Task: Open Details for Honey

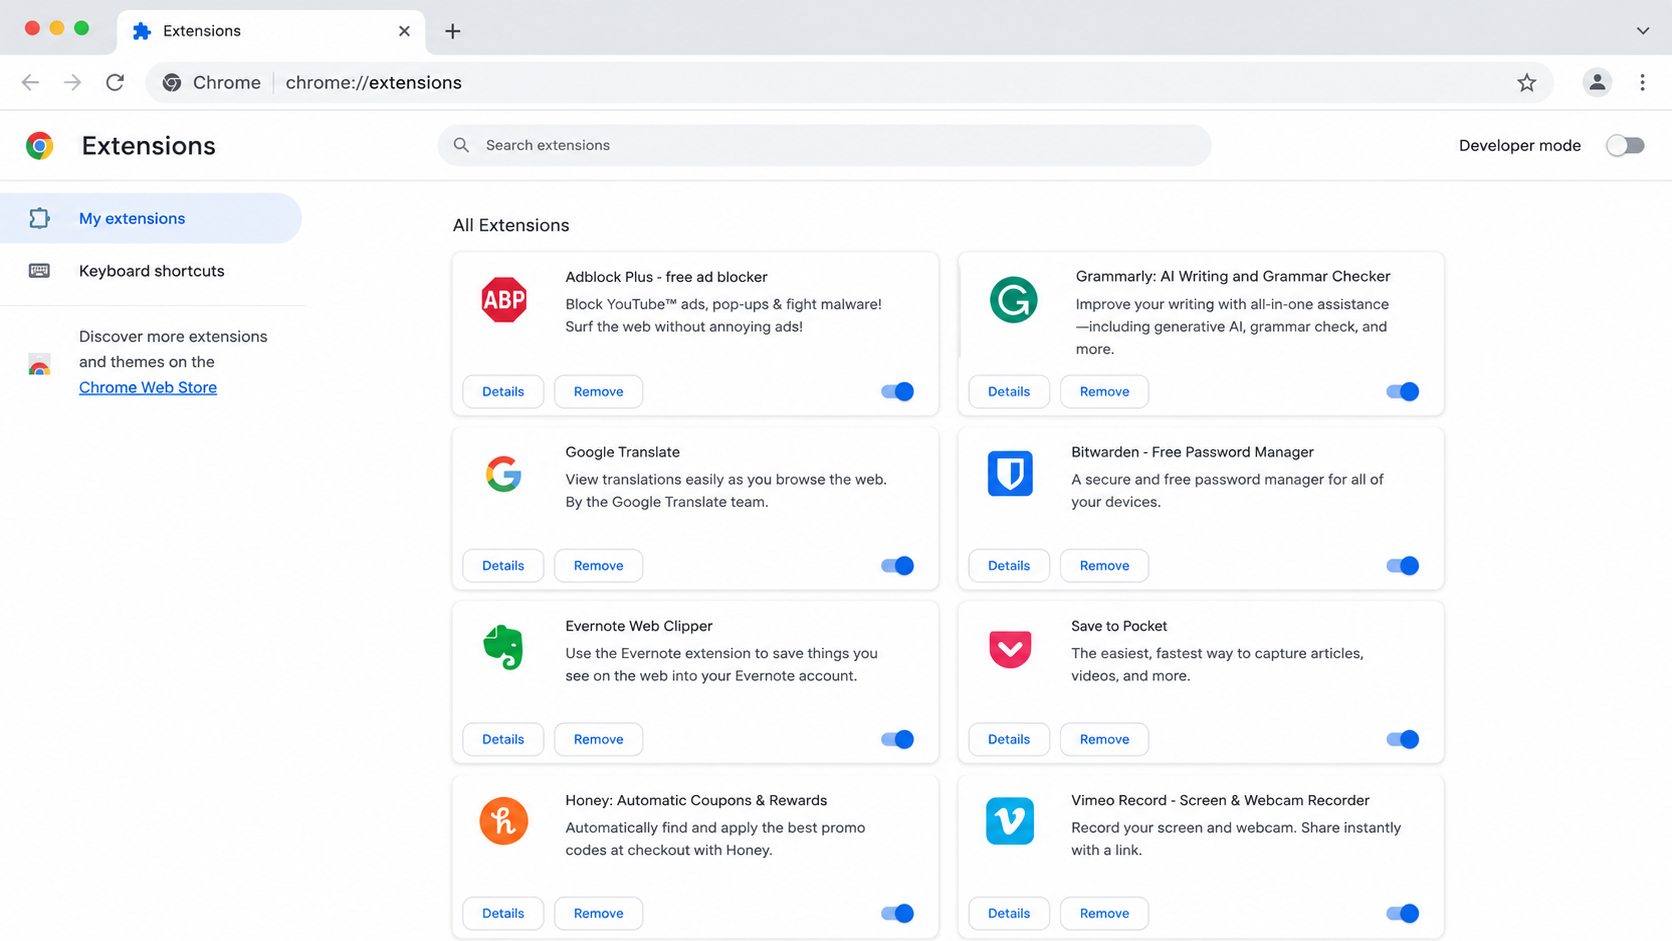Action: point(503,914)
